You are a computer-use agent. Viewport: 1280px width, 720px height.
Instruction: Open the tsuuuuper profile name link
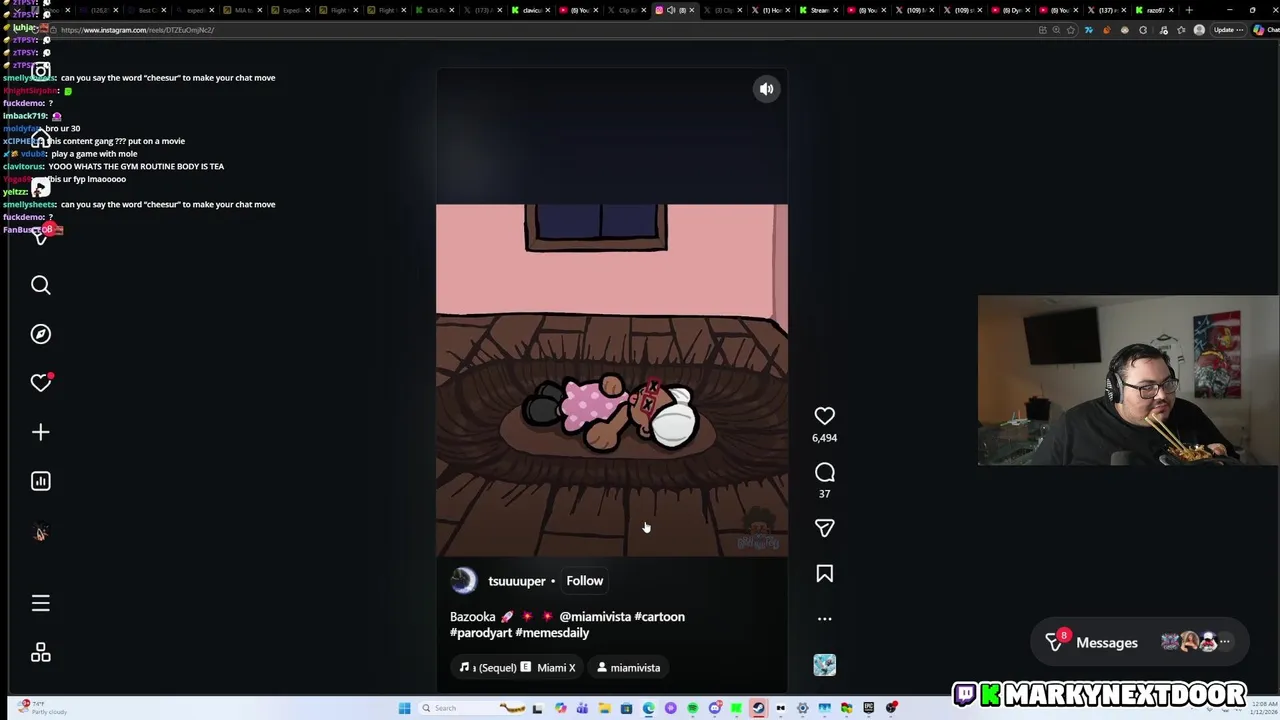click(516, 581)
